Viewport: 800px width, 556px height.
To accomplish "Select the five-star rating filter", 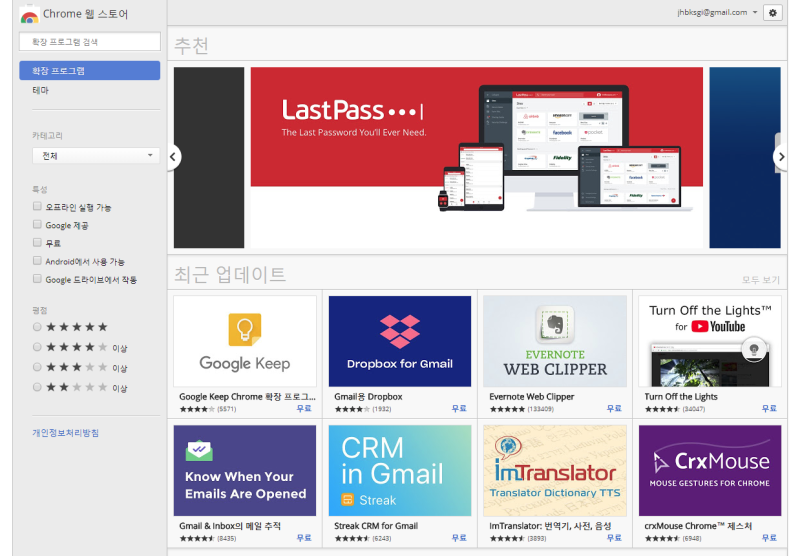I will tap(37, 326).
